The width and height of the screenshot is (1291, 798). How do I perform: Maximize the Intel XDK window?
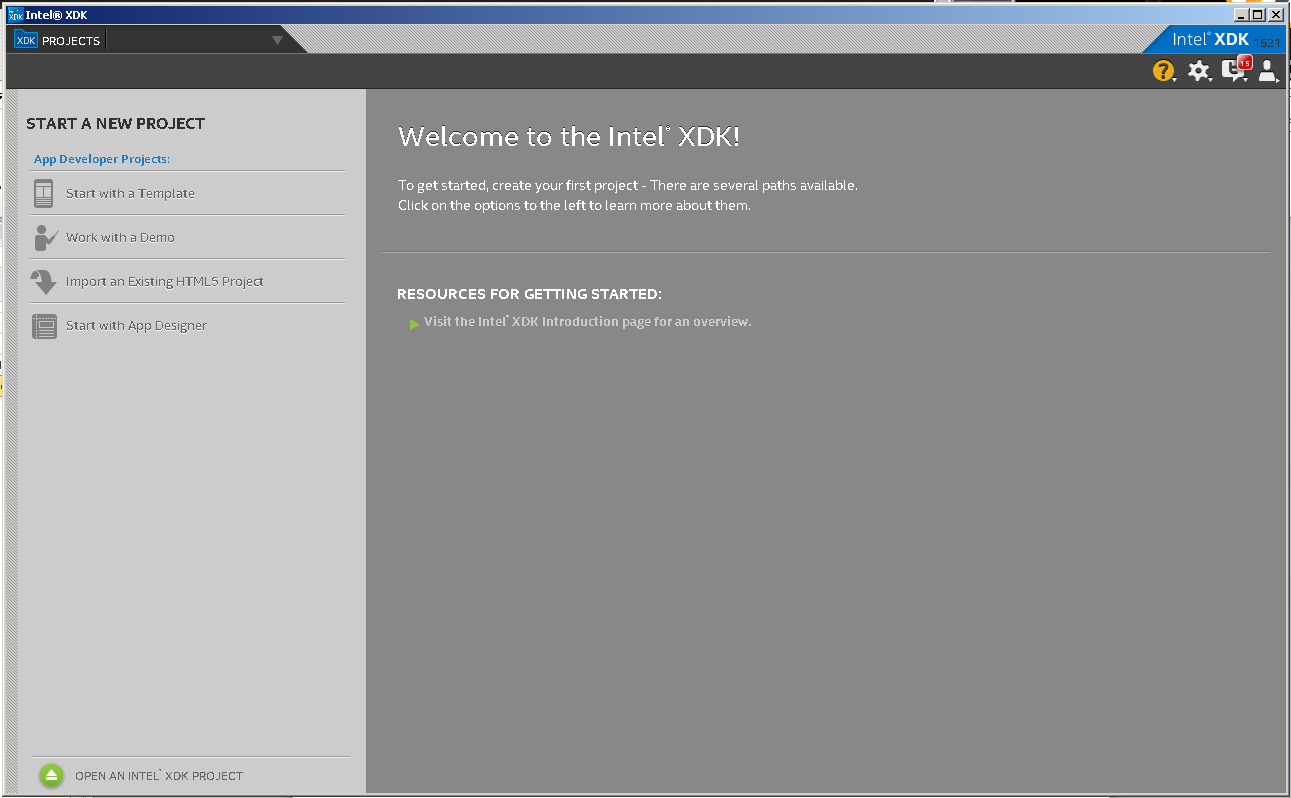(x=1258, y=14)
